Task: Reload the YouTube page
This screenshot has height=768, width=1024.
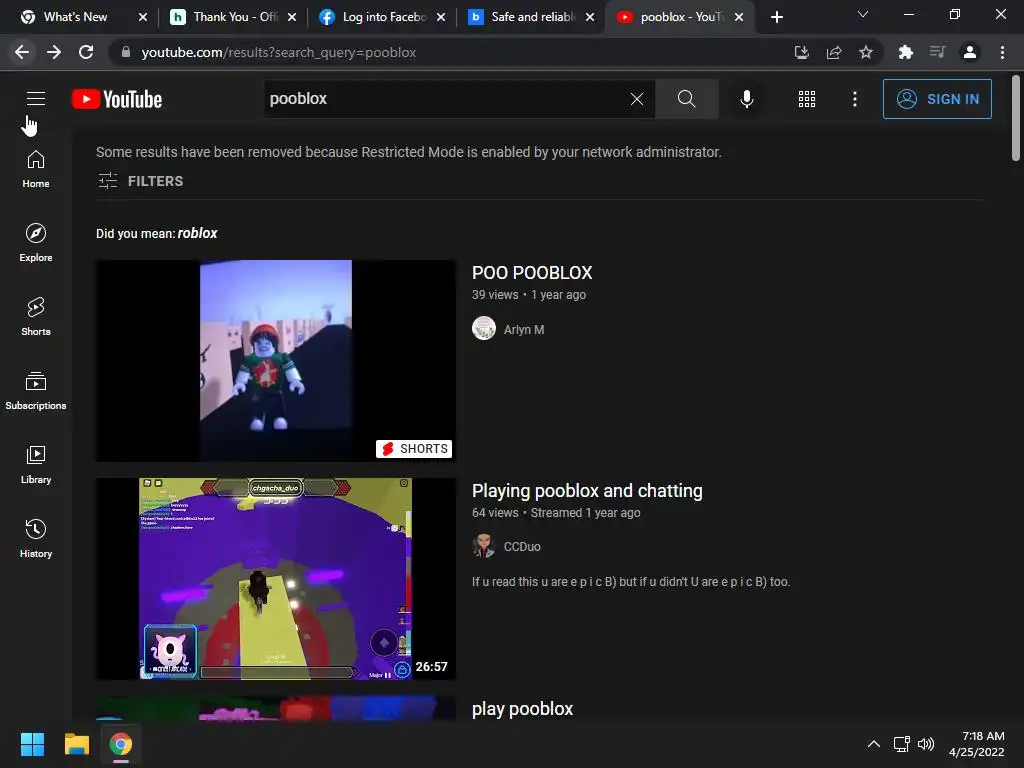Action: 86,52
